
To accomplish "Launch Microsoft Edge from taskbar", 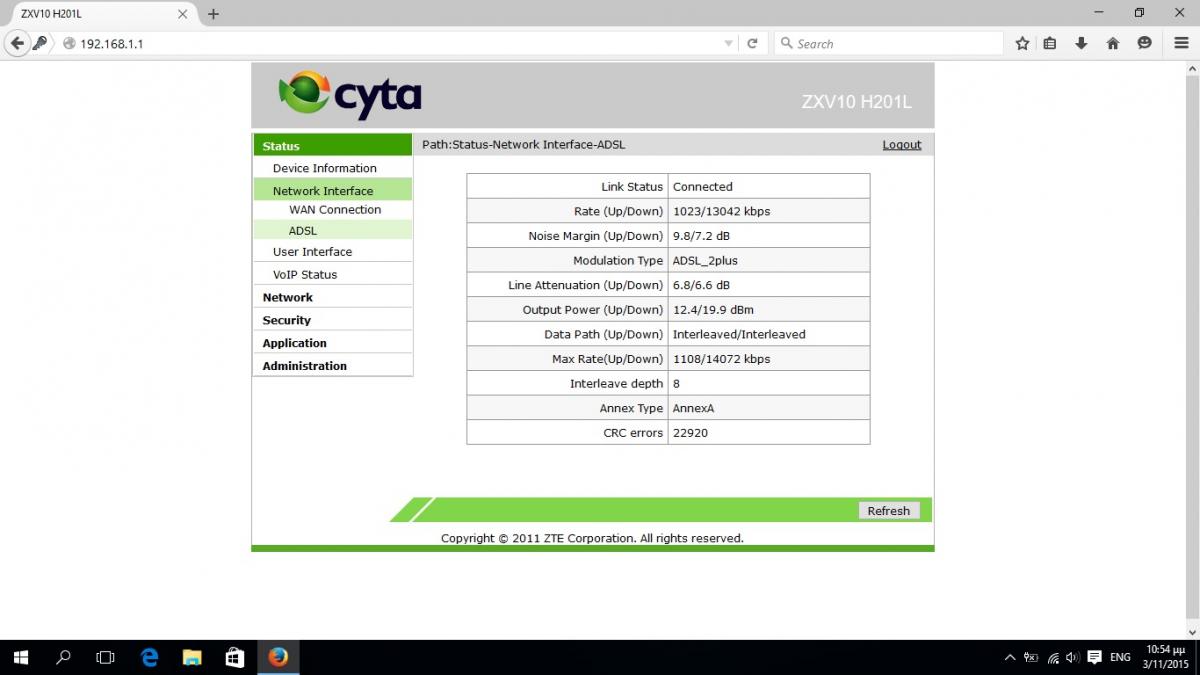I will (149, 657).
